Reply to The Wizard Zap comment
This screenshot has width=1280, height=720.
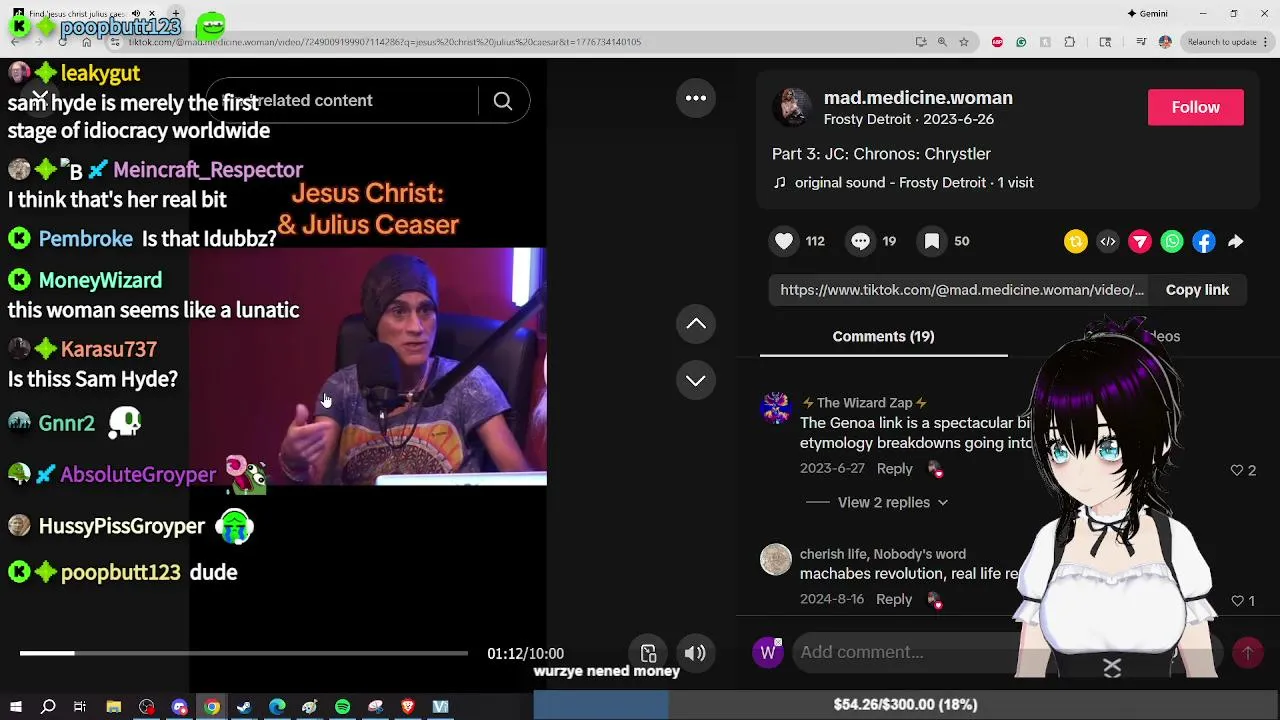[895, 469]
